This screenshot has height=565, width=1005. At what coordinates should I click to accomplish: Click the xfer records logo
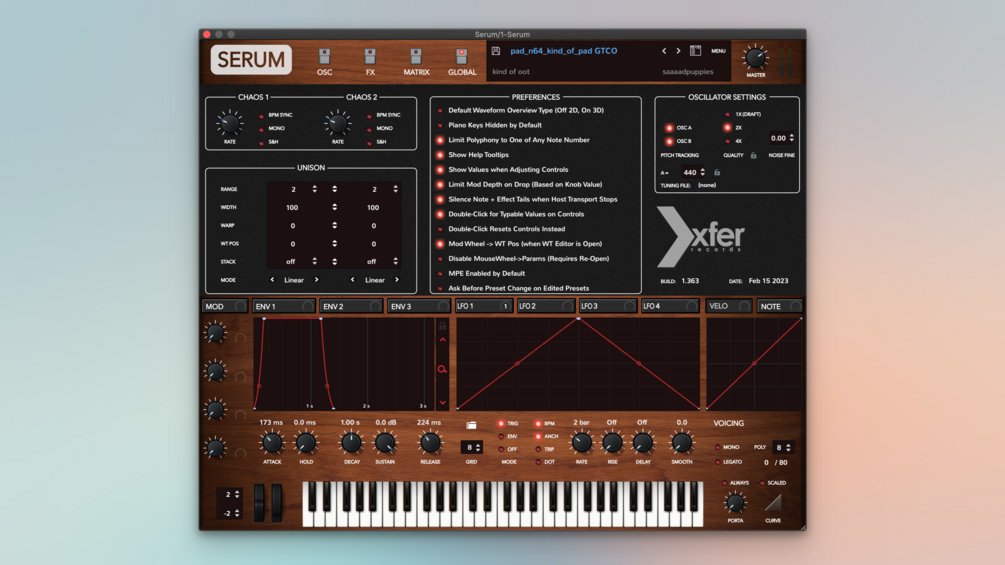pyautogui.click(x=701, y=236)
